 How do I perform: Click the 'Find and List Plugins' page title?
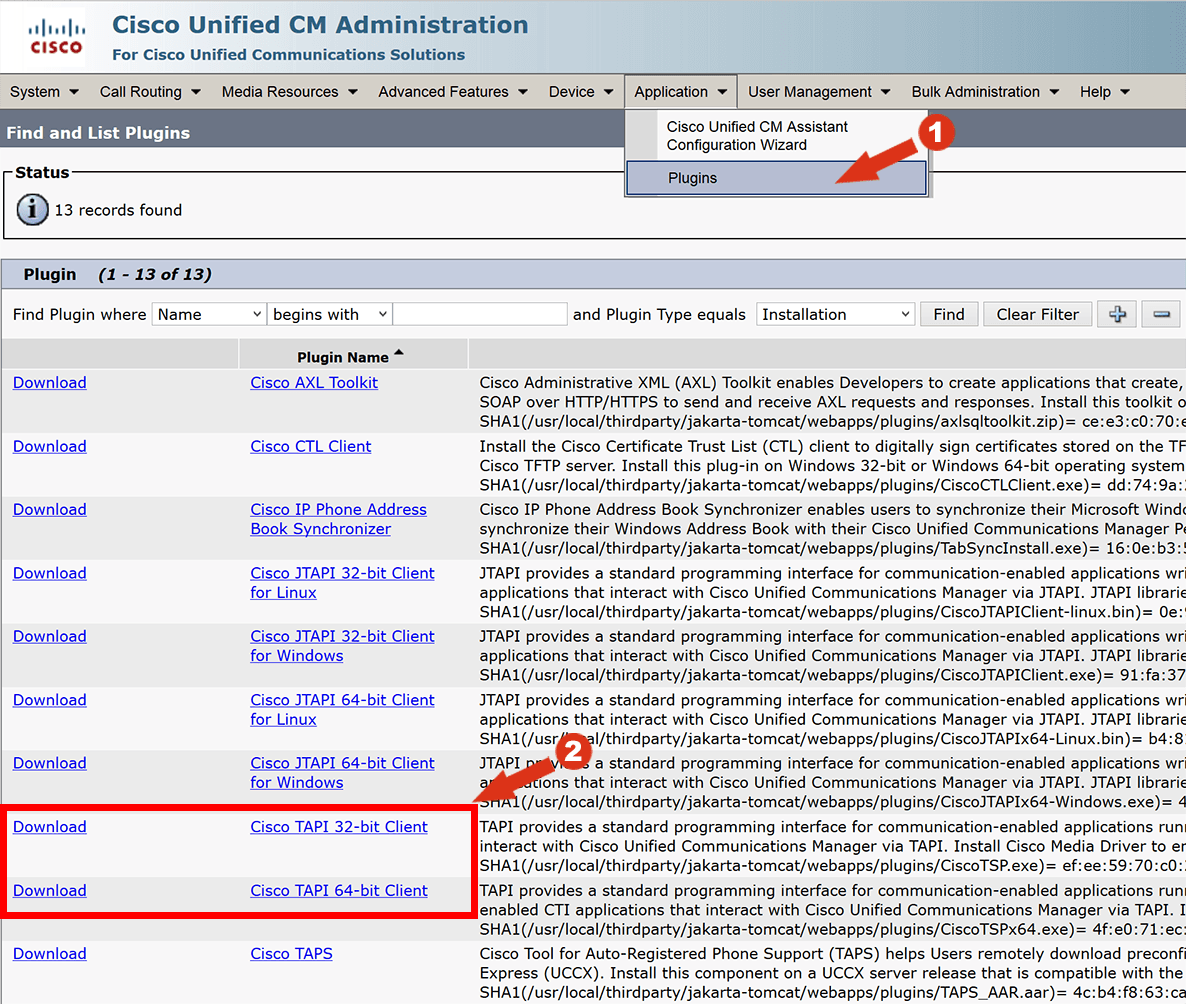coord(98,132)
